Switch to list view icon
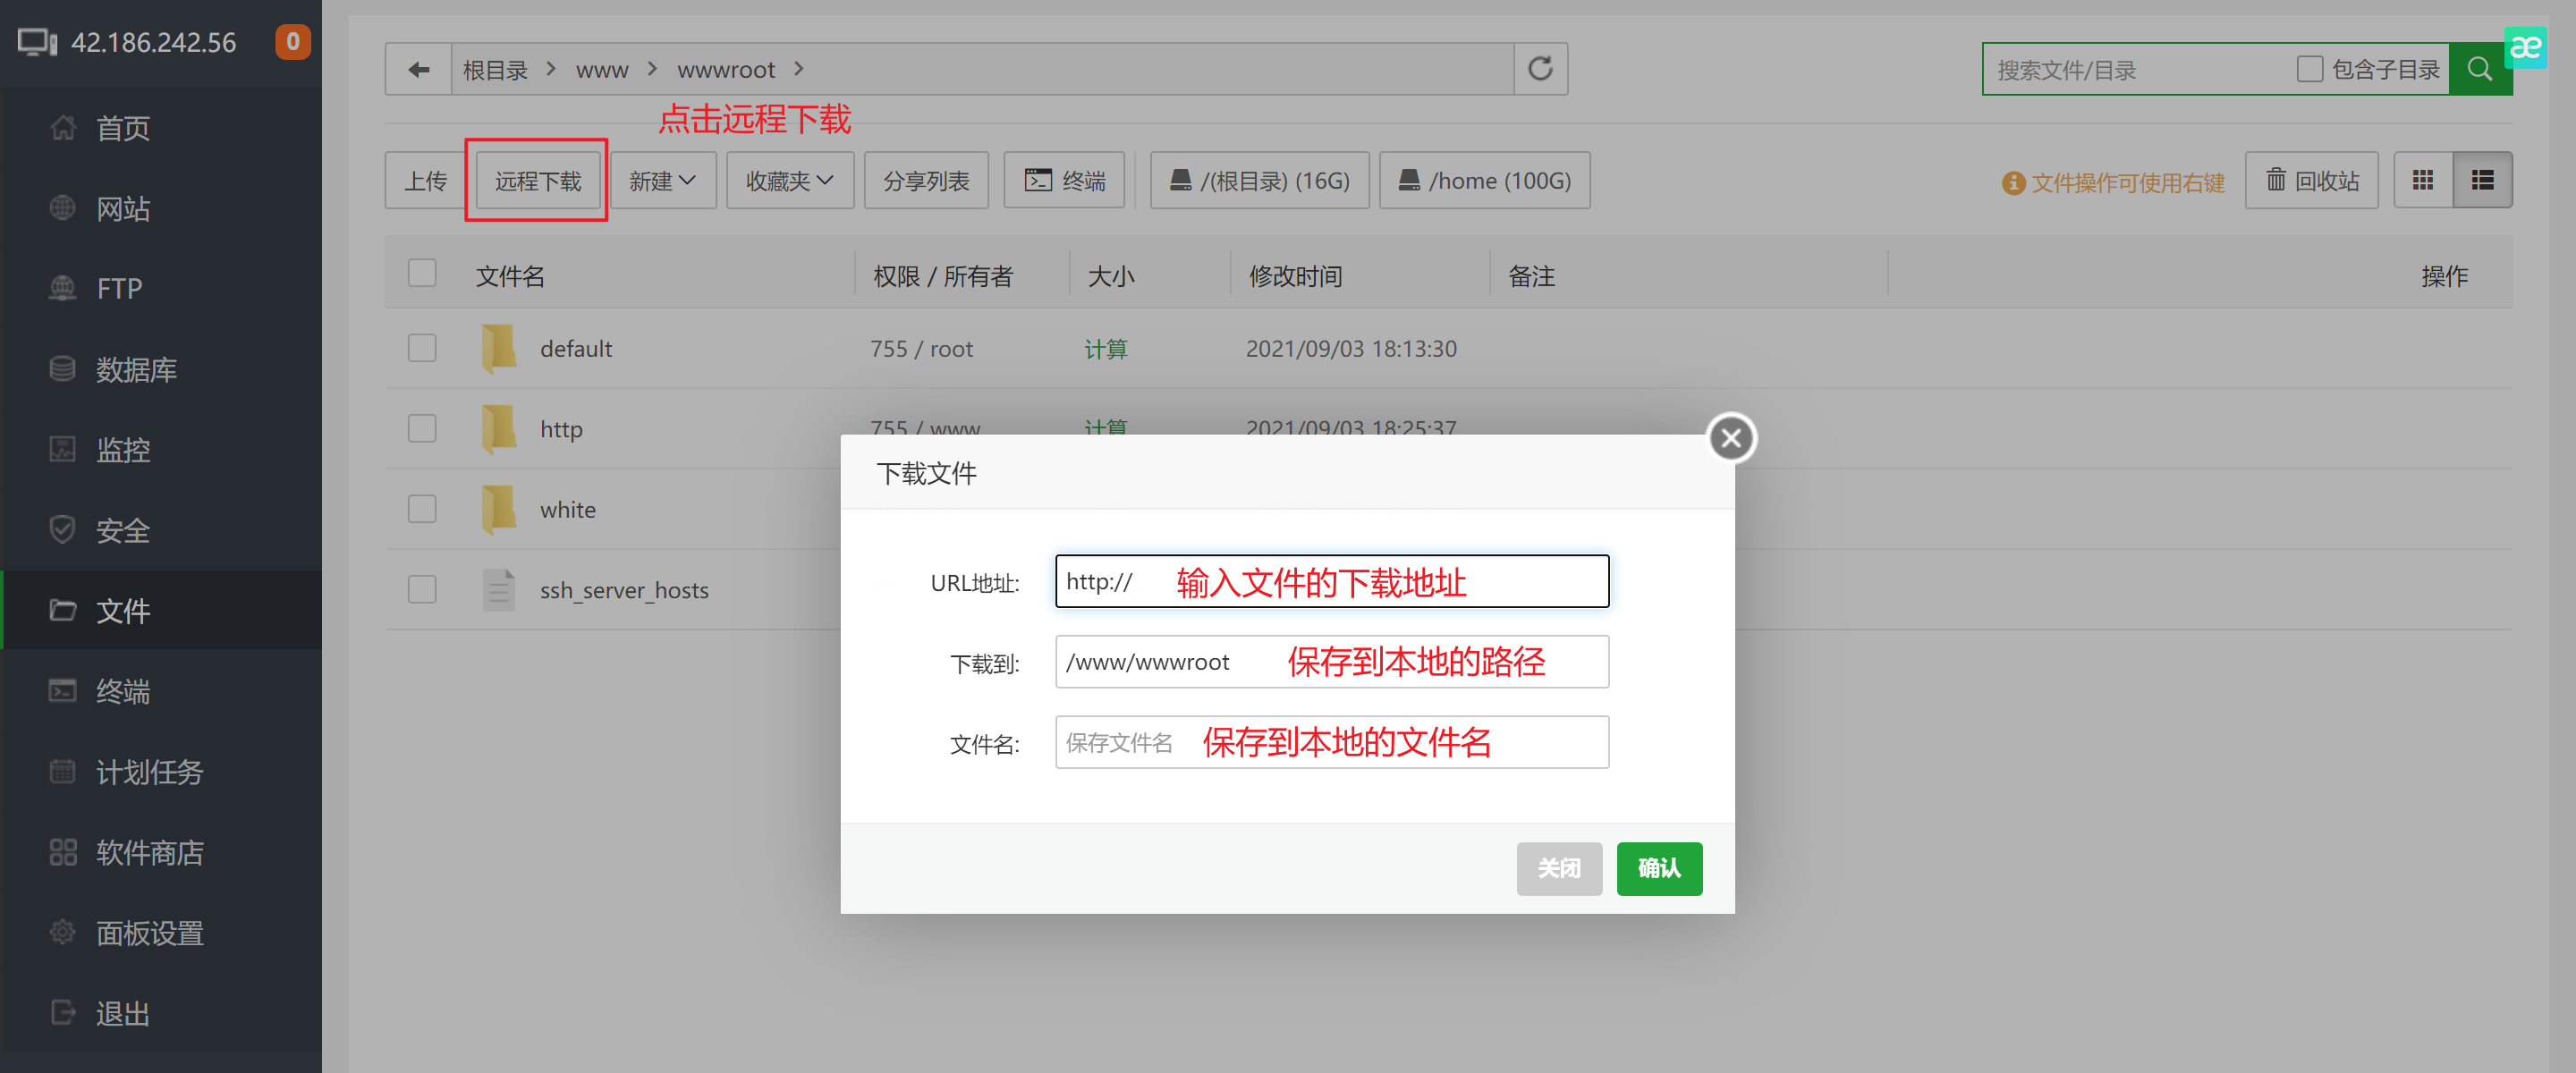The width and height of the screenshot is (2576, 1073). [x=2482, y=180]
